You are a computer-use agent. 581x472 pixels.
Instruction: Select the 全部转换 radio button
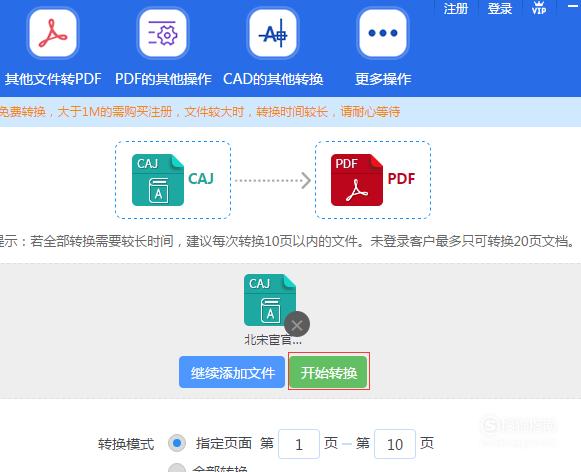177,468
